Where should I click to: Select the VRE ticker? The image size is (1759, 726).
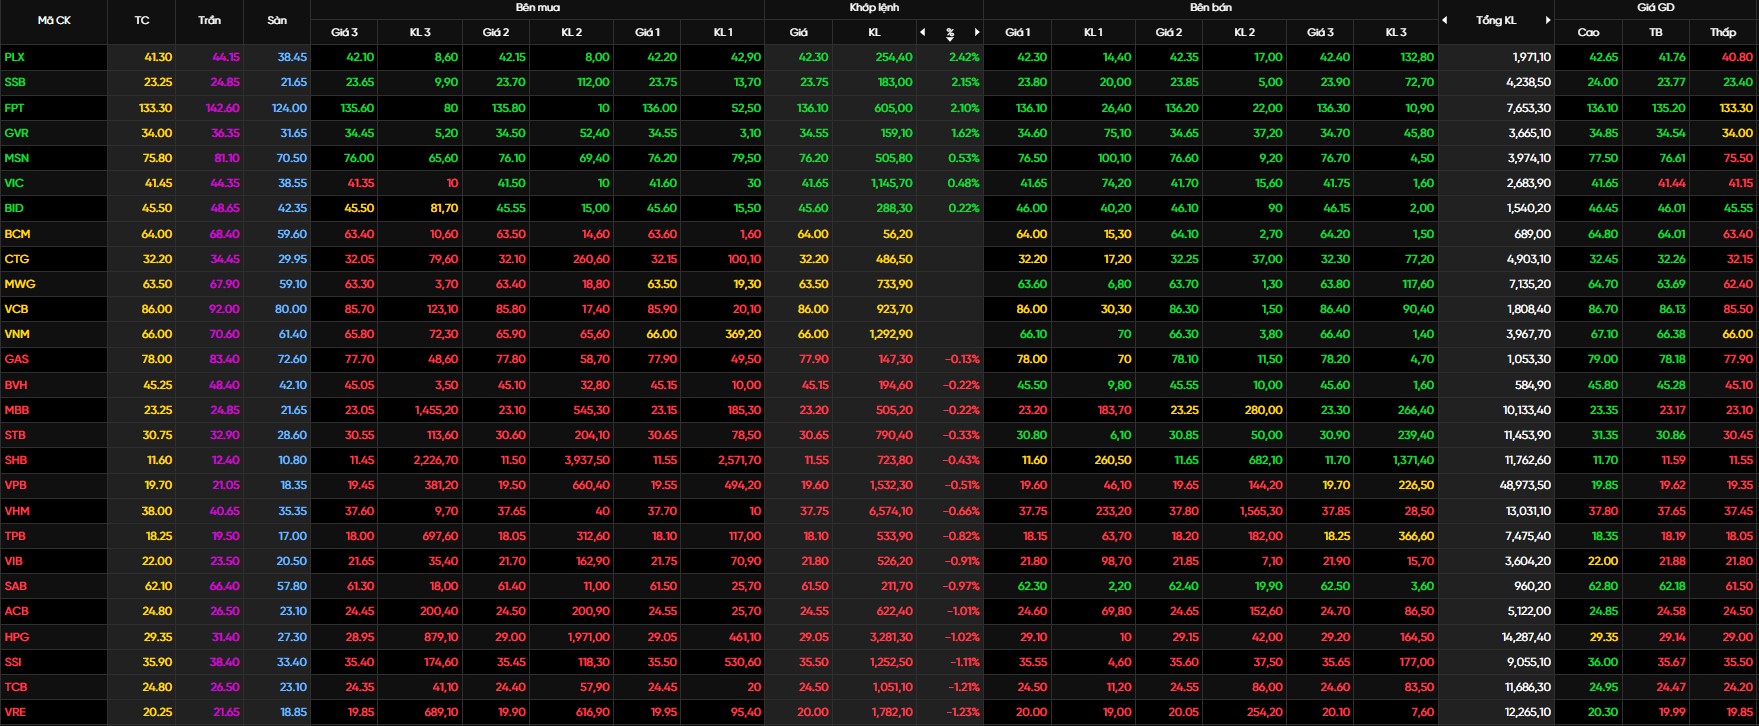[15, 712]
